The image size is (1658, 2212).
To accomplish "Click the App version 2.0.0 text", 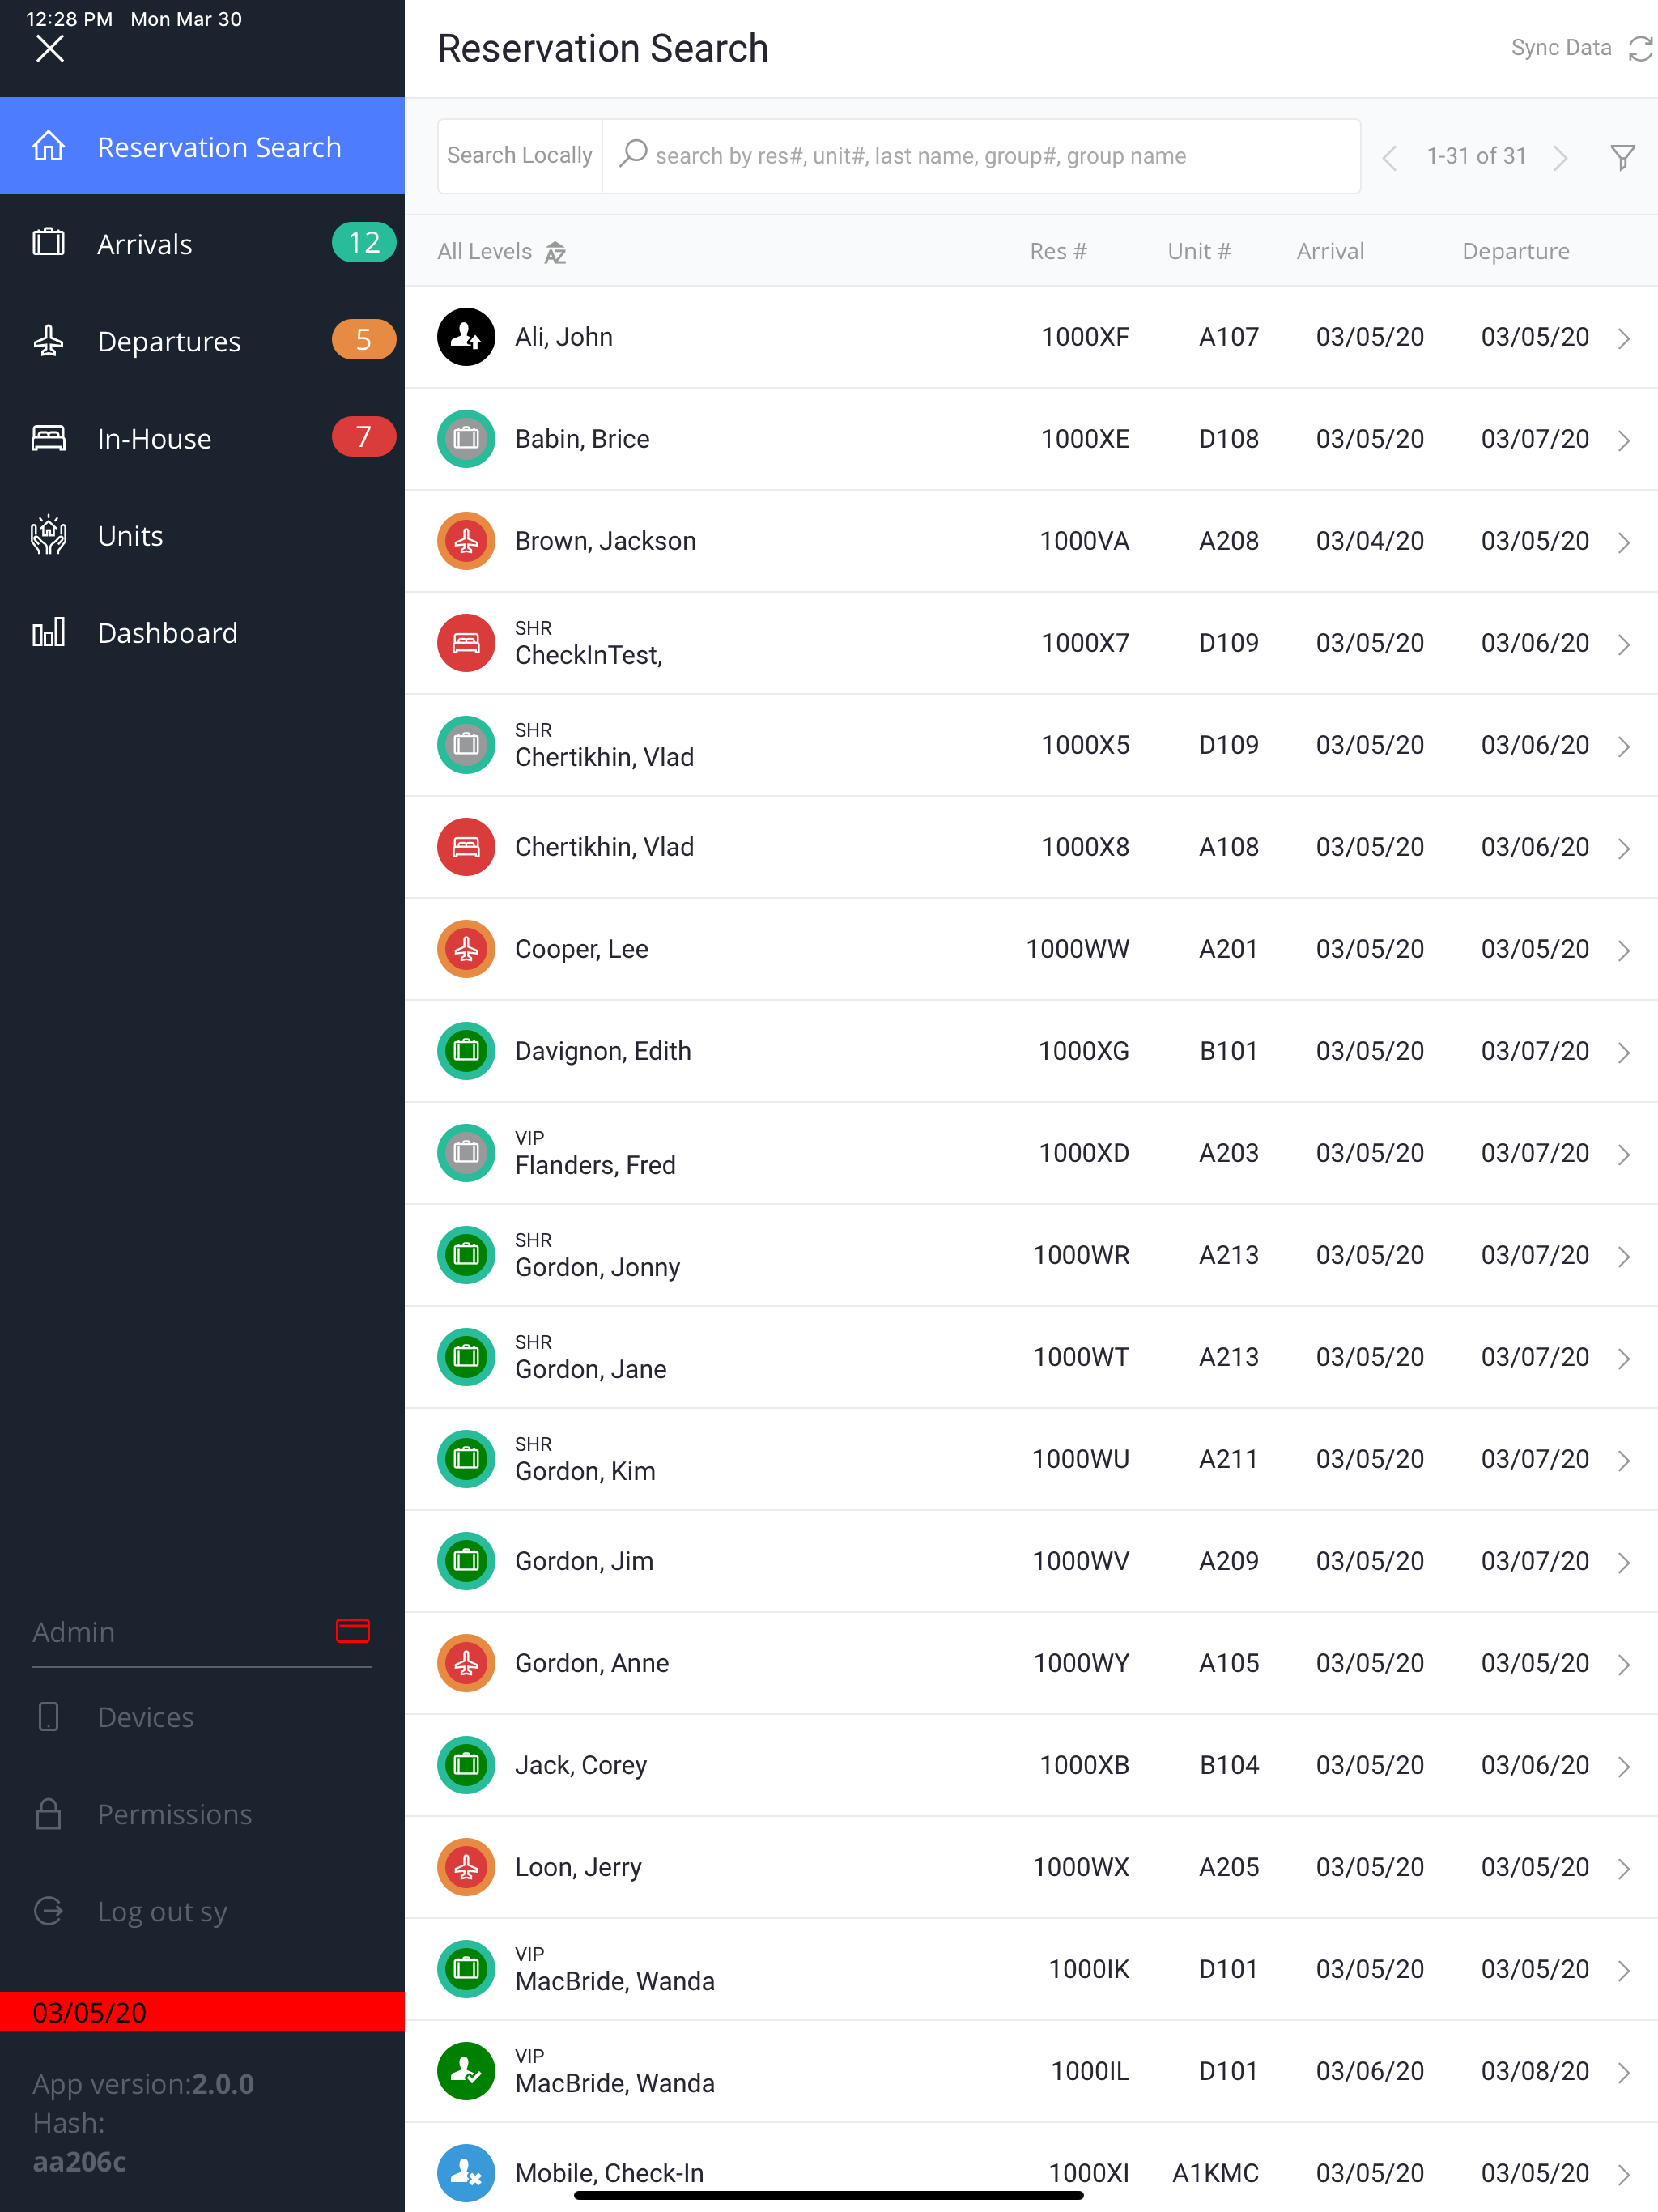I will pyautogui.click(x=143, y=2083).
